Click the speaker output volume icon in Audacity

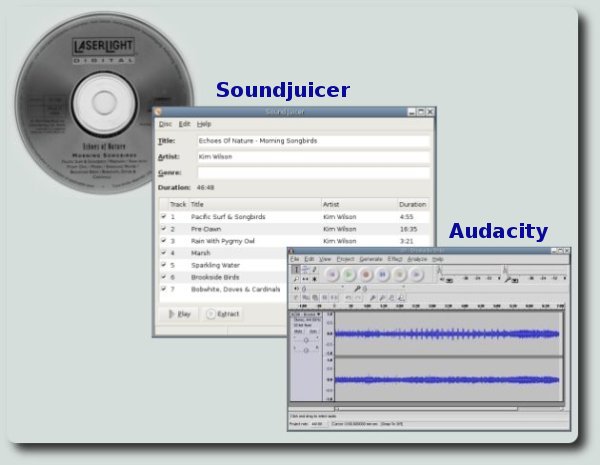click(297, 289)
